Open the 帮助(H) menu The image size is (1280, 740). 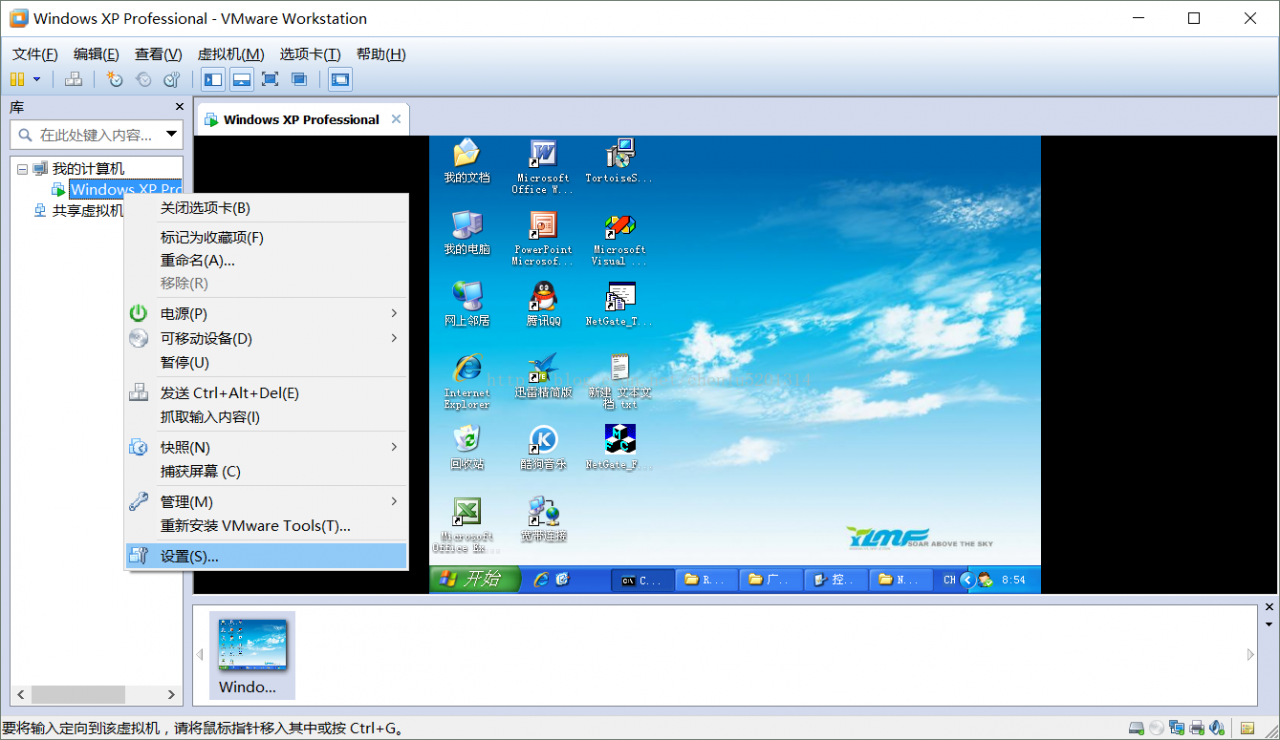pyautogui.click(x=381, y=54)
